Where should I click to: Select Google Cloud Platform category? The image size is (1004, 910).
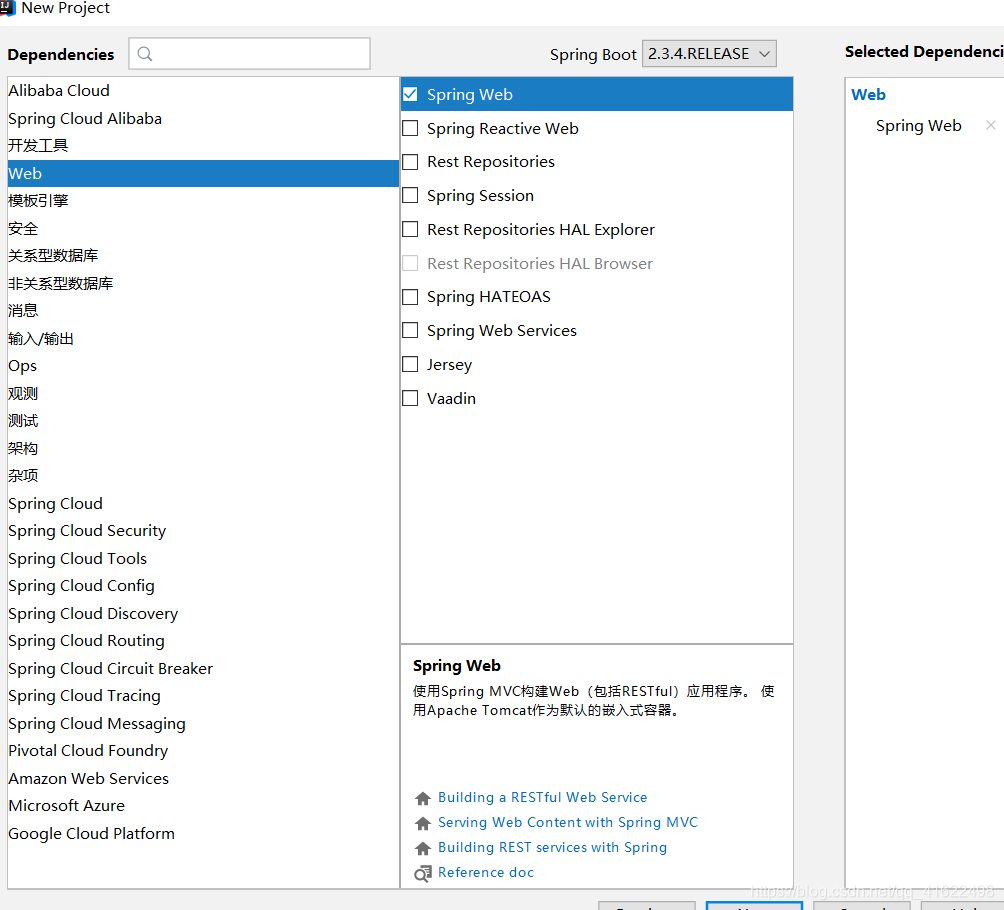click(203, 833)
